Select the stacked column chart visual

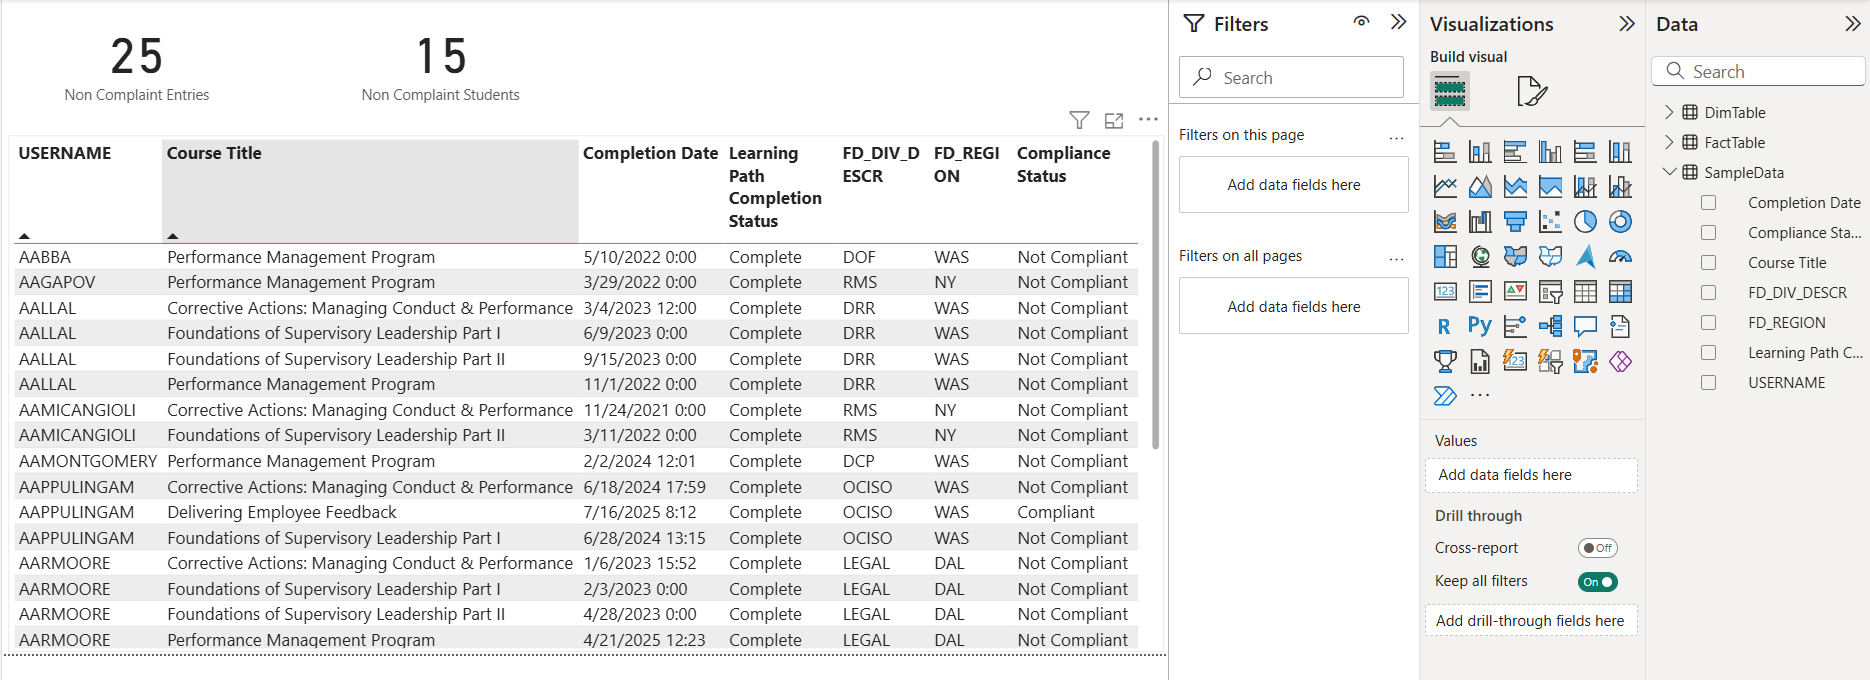pos(1480,152)
